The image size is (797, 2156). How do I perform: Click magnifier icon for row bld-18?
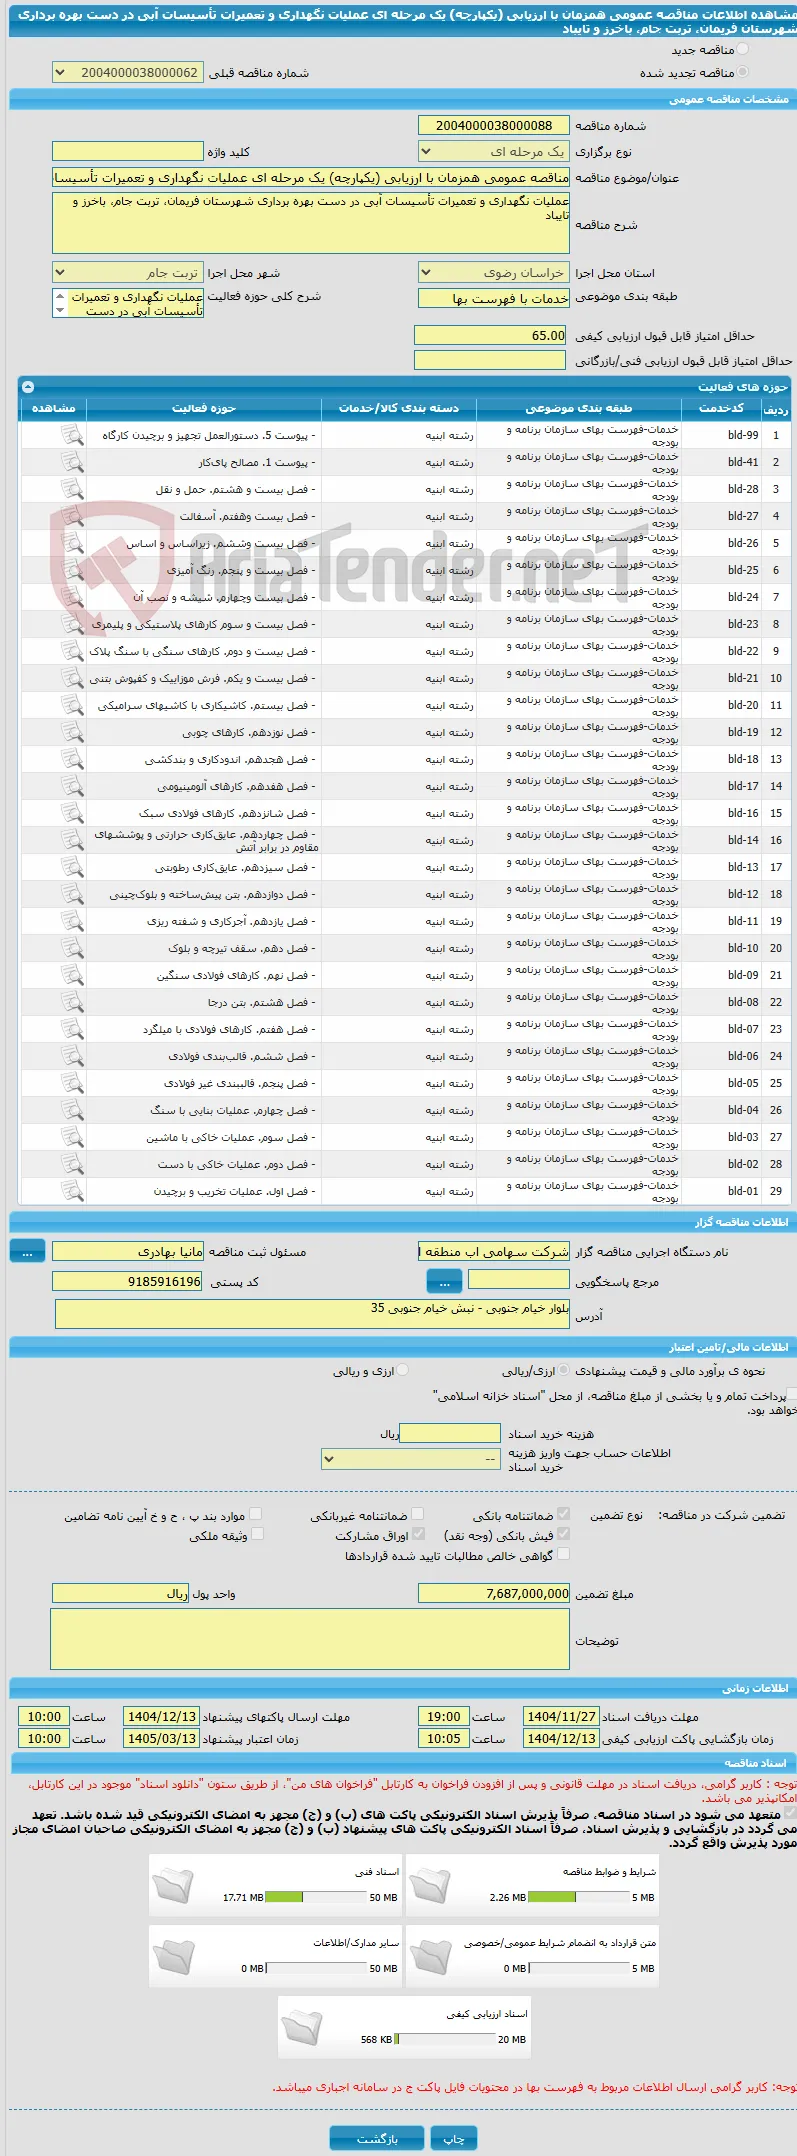(x=72, y=758)
